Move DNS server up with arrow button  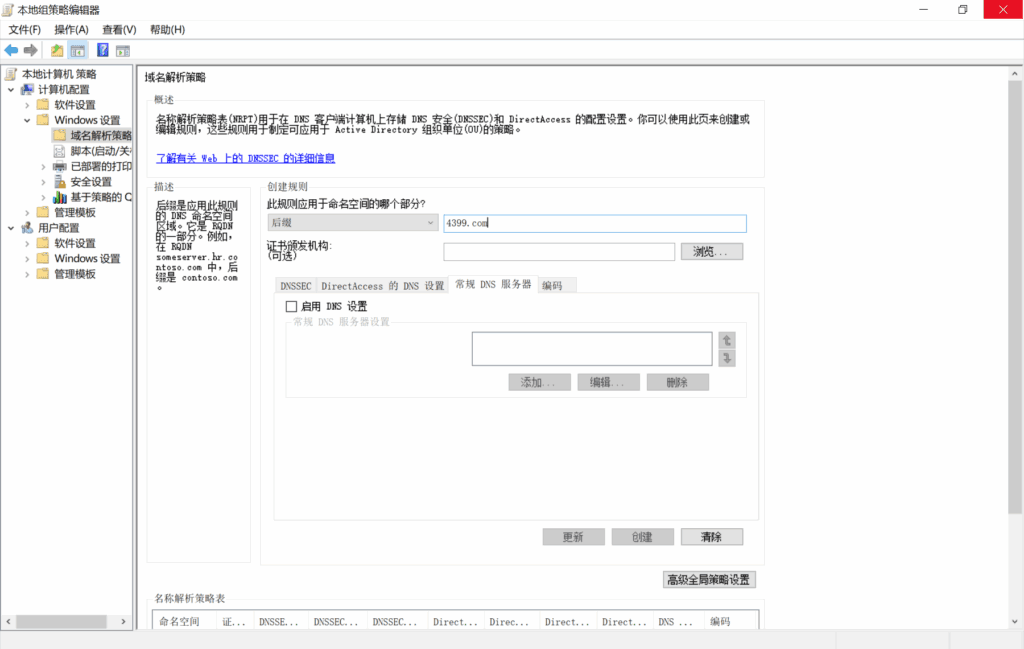click(x=727, y=340)
